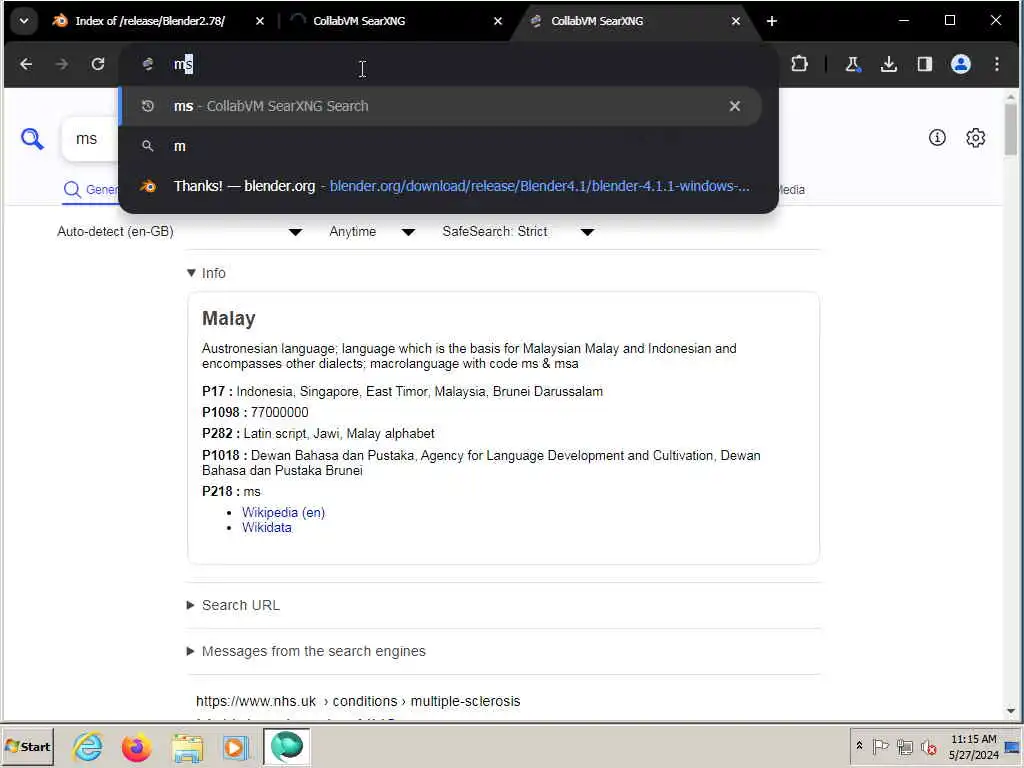Image resolution: width=1024 pixels, height=768 pixels.
Task: Expand Messages from the search engines
Action: [x=306, y=651]
